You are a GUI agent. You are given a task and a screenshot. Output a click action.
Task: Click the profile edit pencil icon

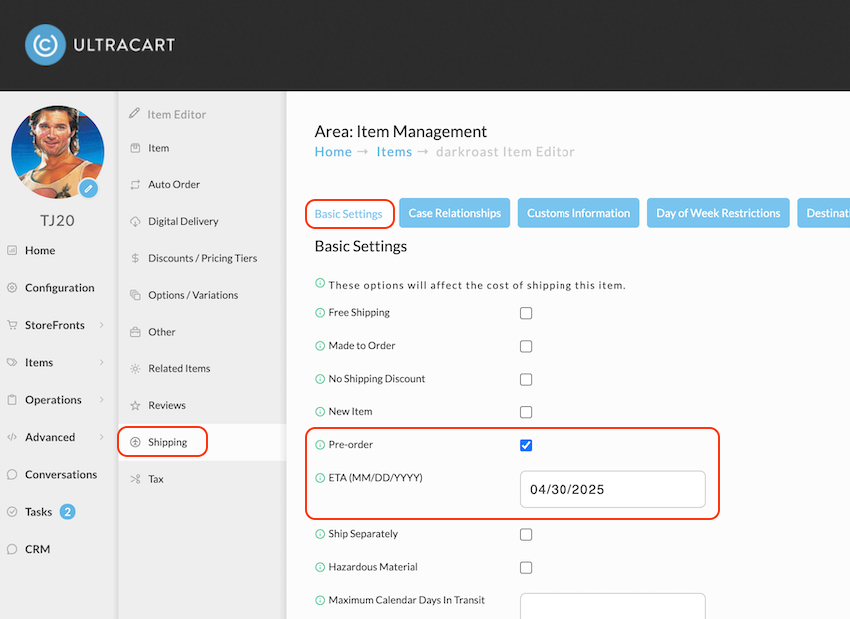tap(88, 189)
